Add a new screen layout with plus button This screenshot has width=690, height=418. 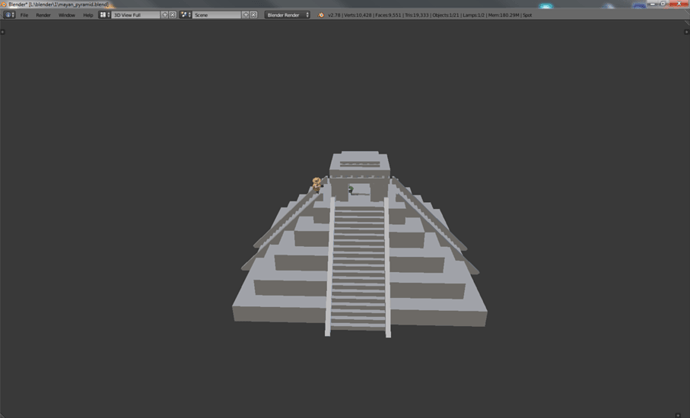pyautogui.click(x=165, y=15)
